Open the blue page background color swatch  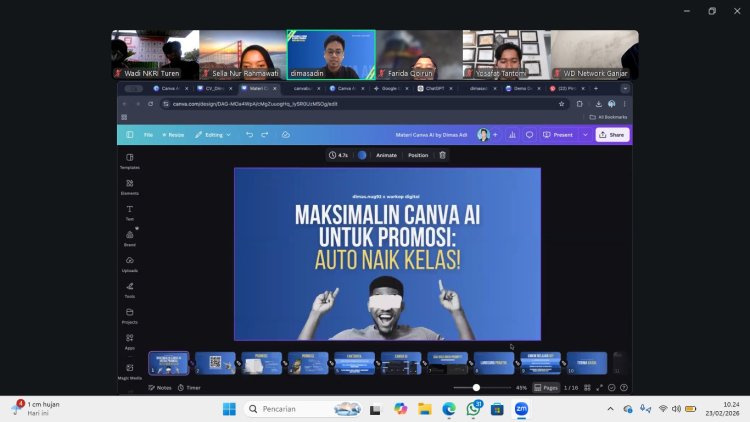[x=362, y=155]
